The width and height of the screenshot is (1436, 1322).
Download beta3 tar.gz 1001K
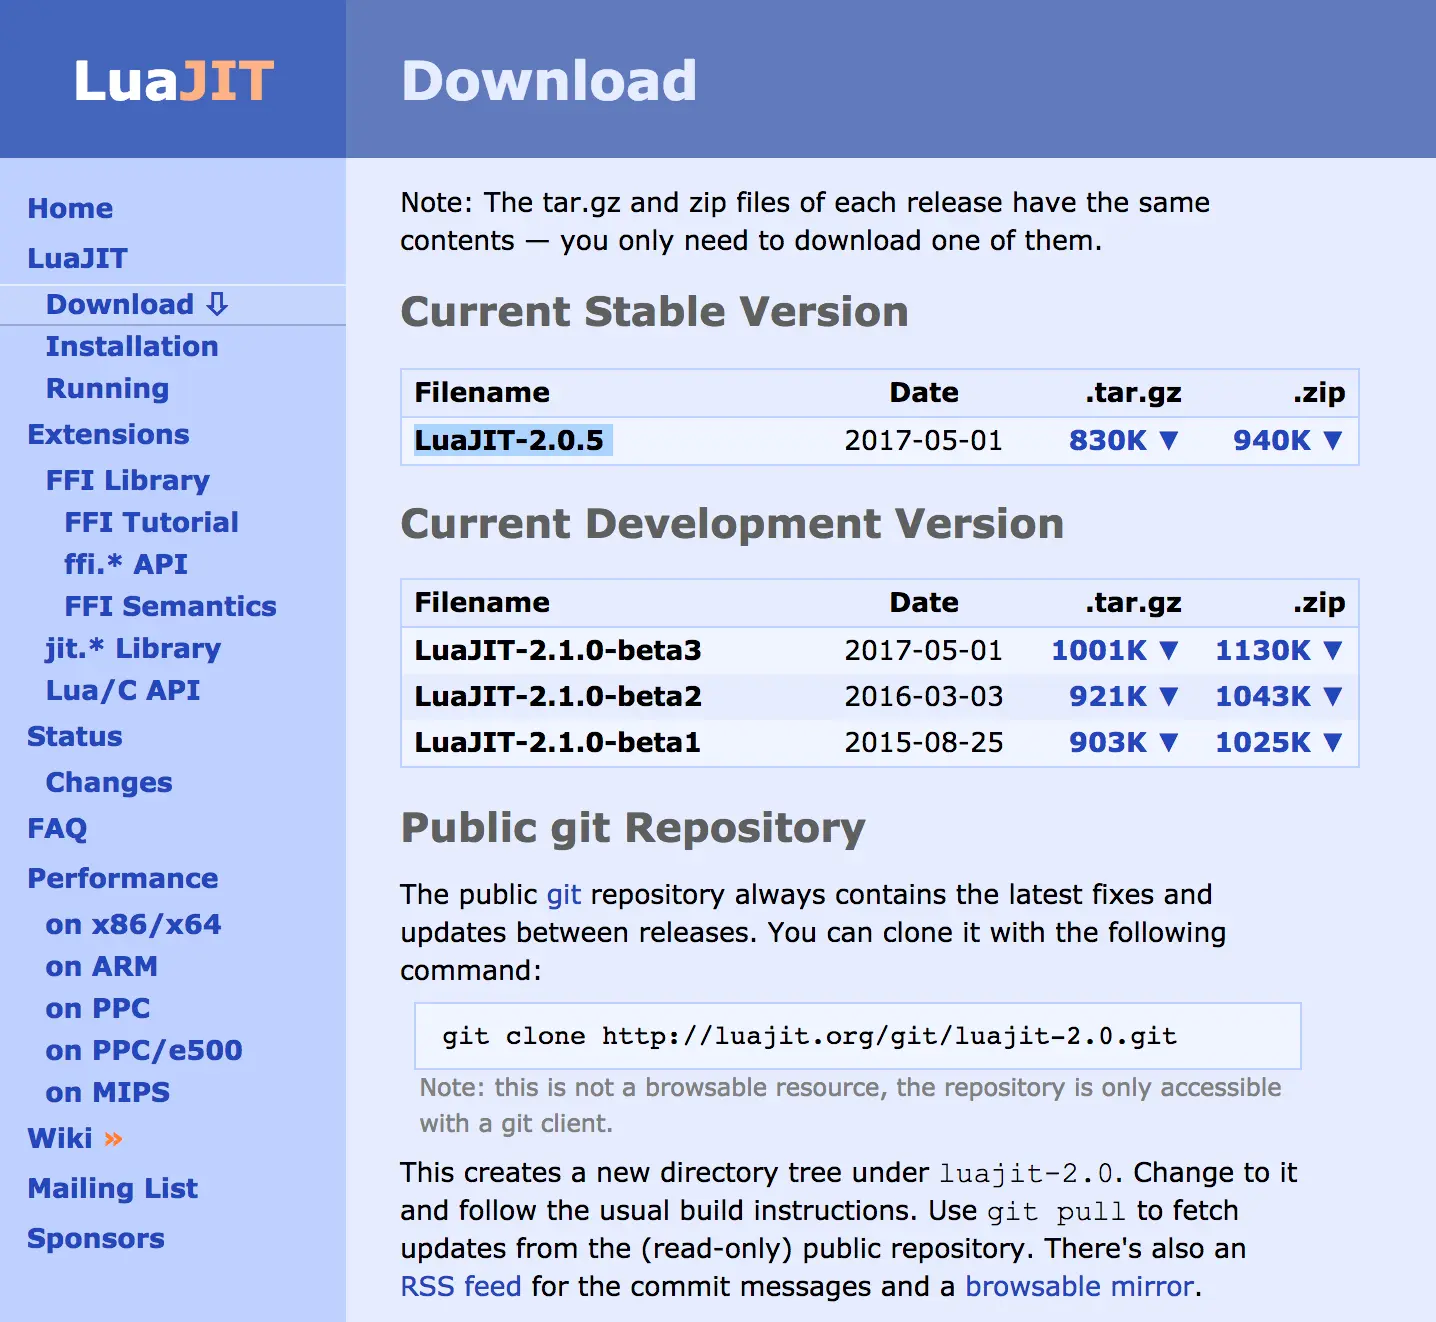click(1115, 650)
